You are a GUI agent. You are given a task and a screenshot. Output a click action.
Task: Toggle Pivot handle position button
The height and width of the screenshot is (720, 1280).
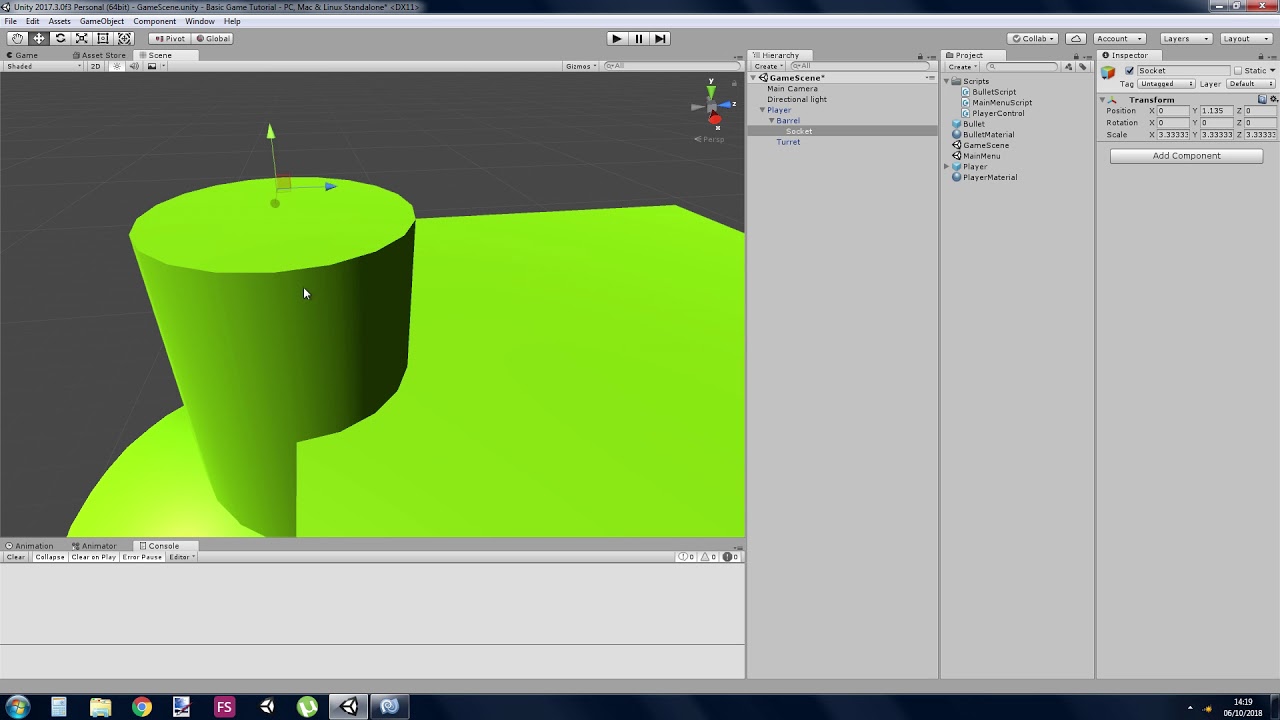tap(168, 38)
